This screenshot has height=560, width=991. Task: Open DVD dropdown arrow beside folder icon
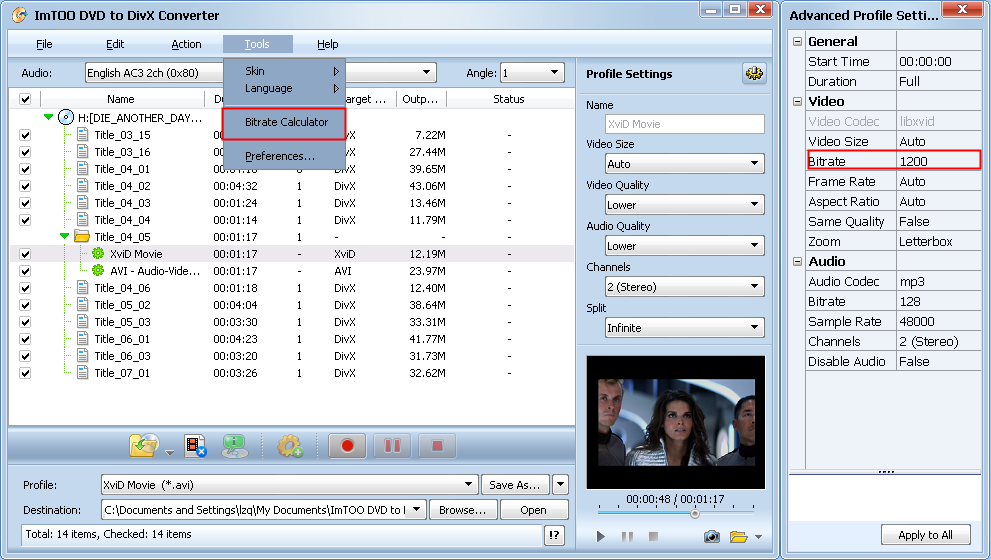169,452
